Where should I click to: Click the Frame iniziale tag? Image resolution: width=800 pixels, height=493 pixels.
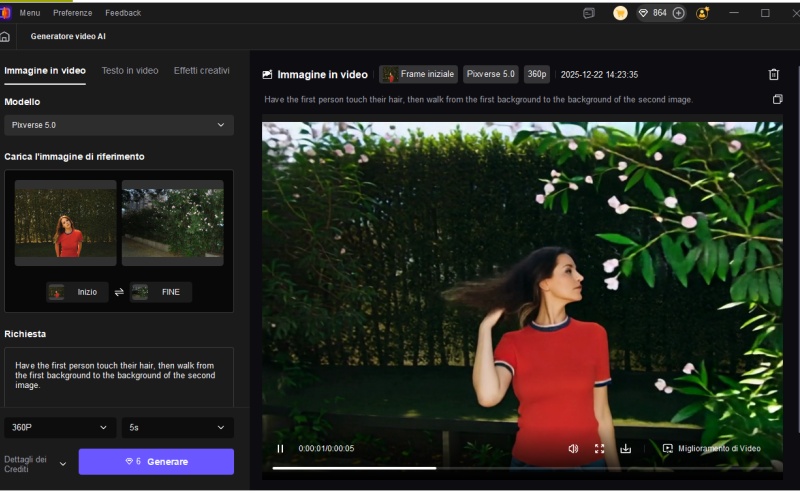[x=418, y=75]
